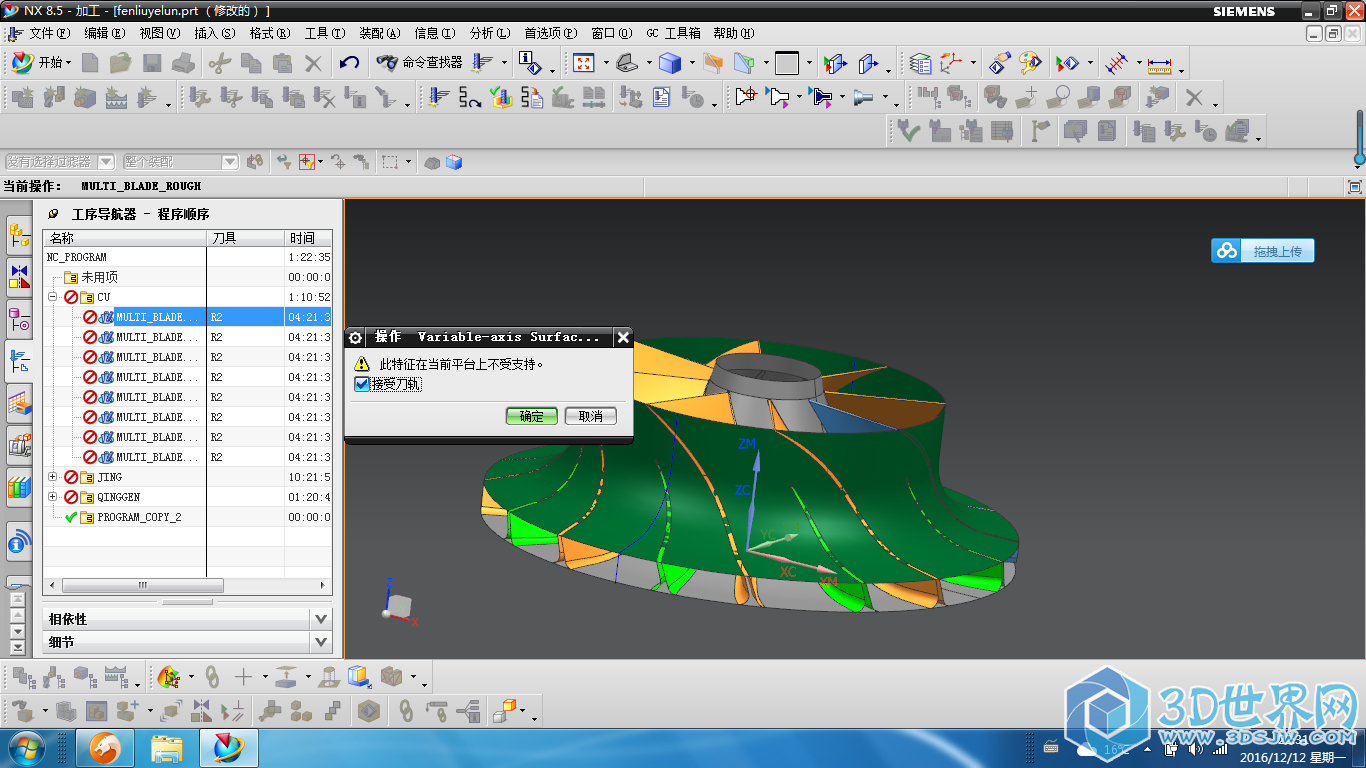Open the 开始 dropdown arrow
This screenshot has height=768, width=1366.
click(x=69, y=63)
